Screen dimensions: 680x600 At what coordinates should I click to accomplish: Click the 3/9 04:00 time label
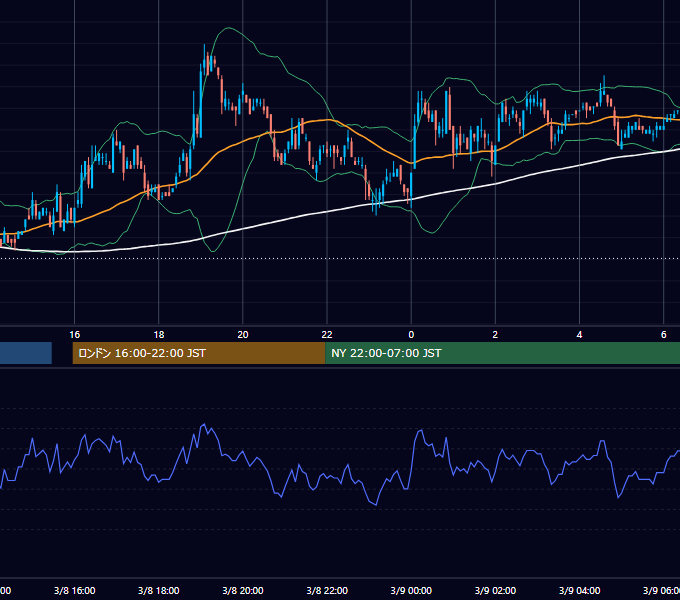(x=579, y=590)
